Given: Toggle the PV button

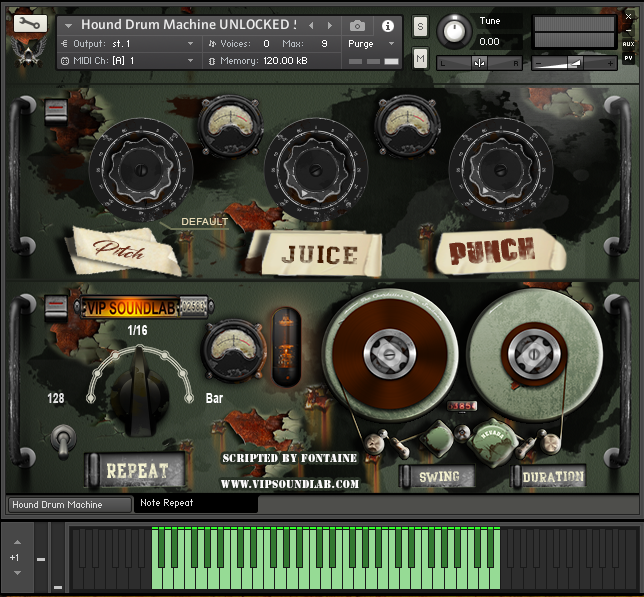Looking at the screenshot, I should point(628,58).
